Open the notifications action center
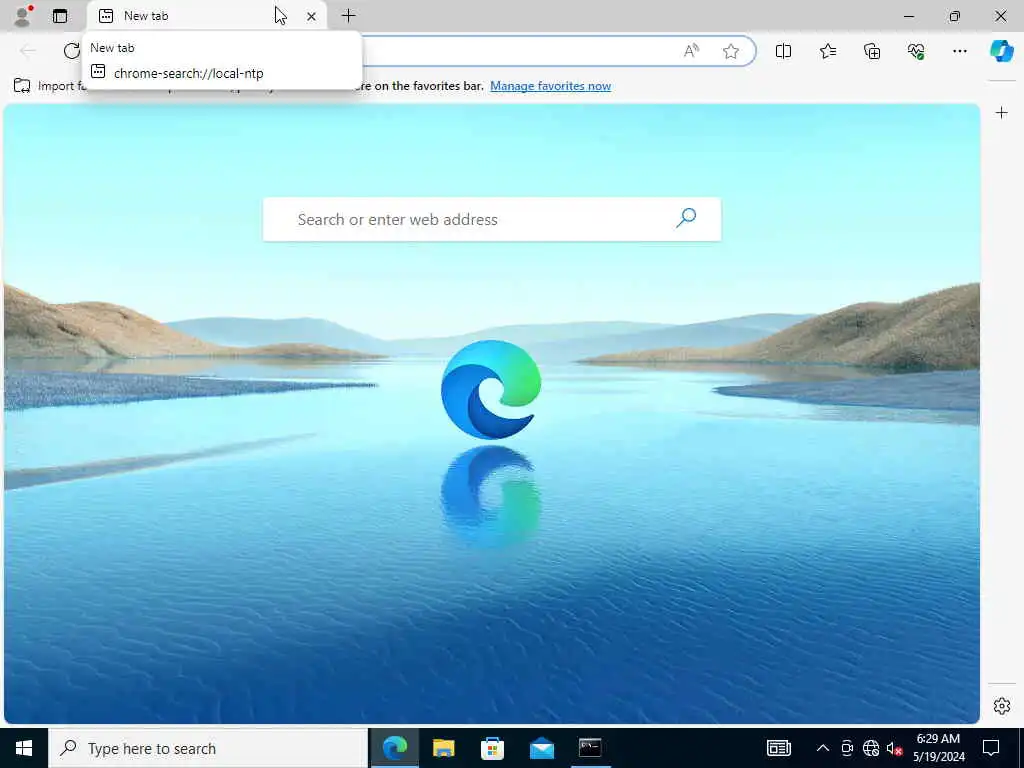 pyautogui.click(x=991, y=748)
